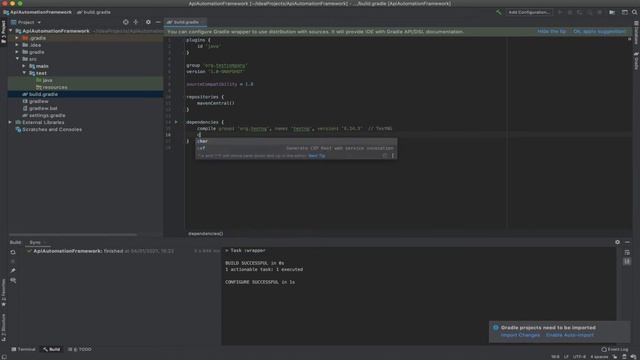The width and height of the screenshot is (640, 360).
Task: Select the Sync tab in Build panel
Action: [x=35, y=242]
